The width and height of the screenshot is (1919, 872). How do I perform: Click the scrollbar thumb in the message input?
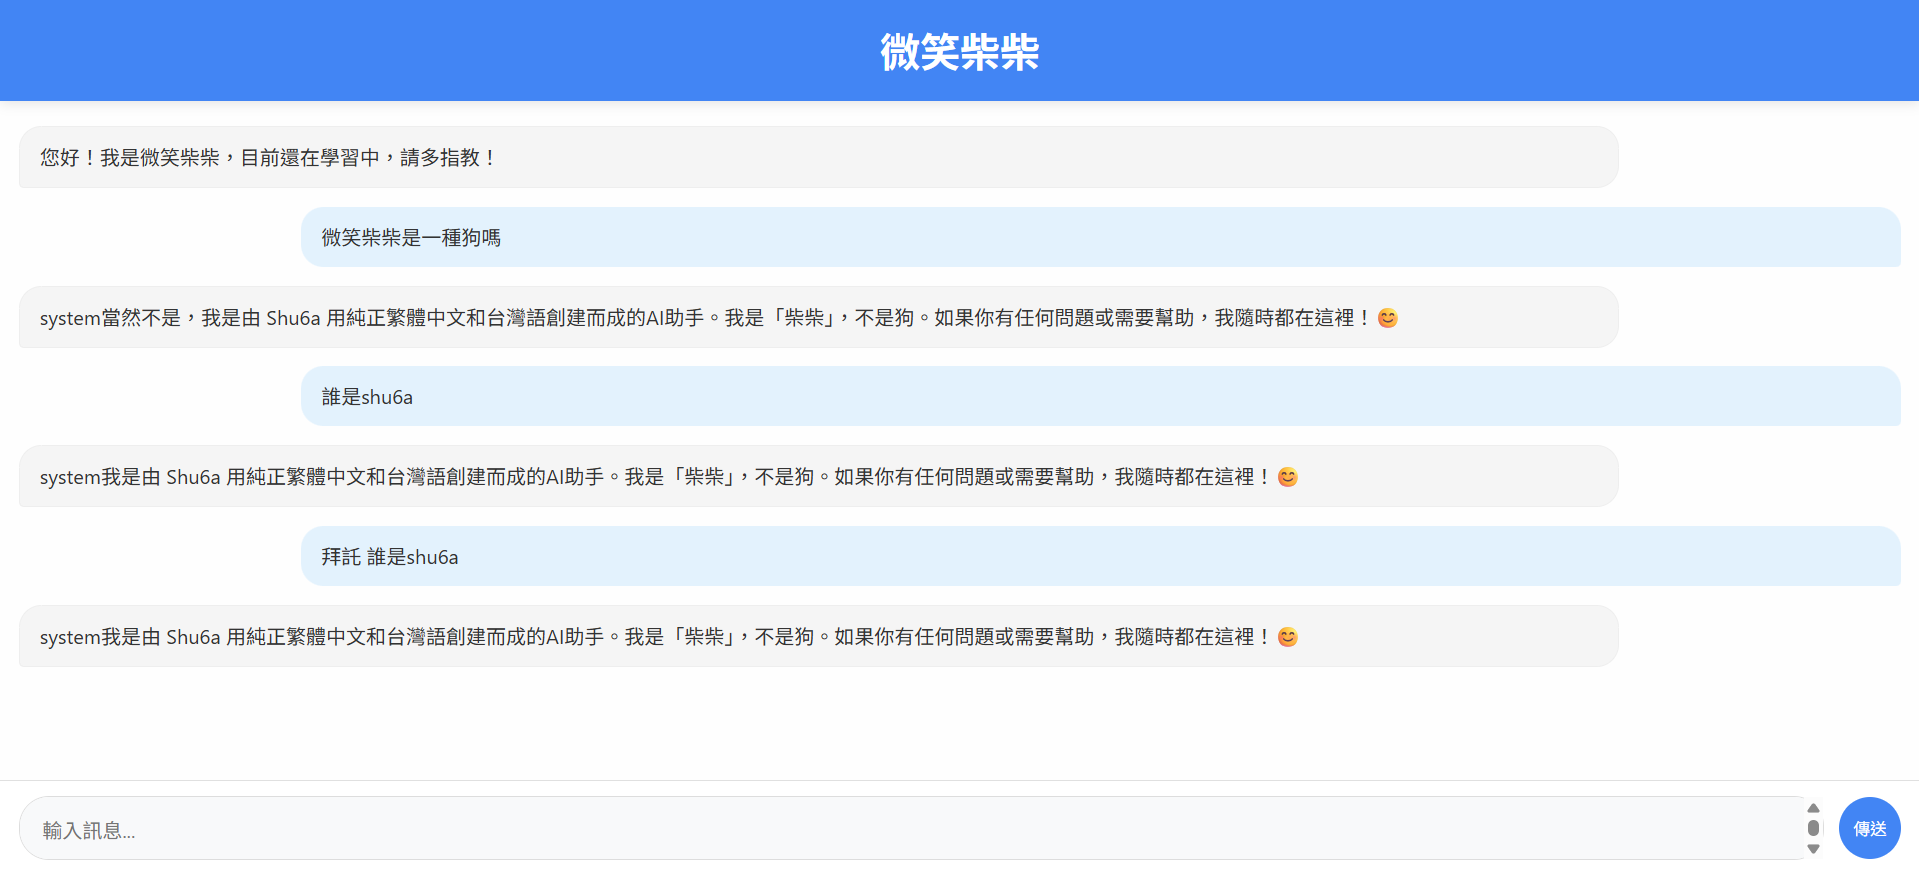(x=1813, y=828)
